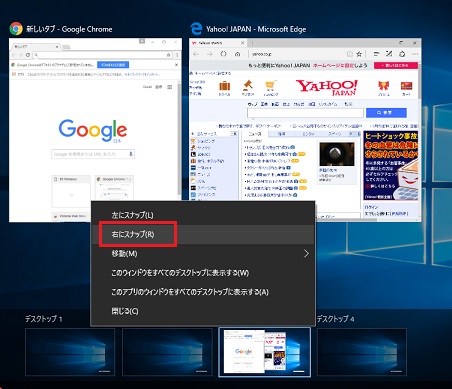Switch to the デスクトップ 4 thumbnail
This screenshot has width=452, height=389.
(x=362, y=352)
